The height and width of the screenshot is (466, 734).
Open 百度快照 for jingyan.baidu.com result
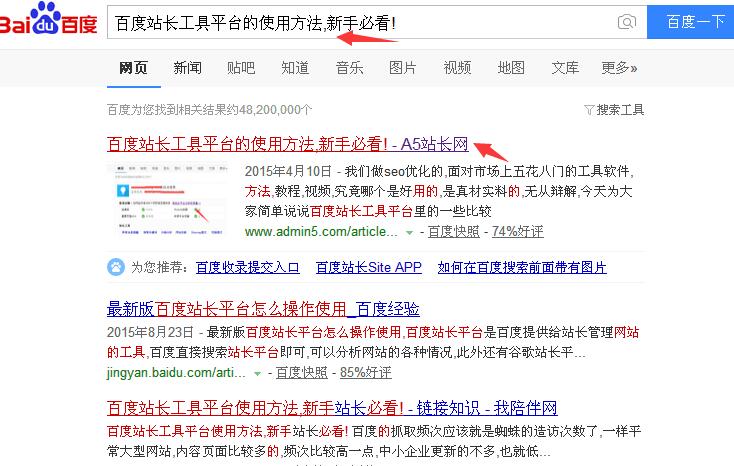point(301,373)
